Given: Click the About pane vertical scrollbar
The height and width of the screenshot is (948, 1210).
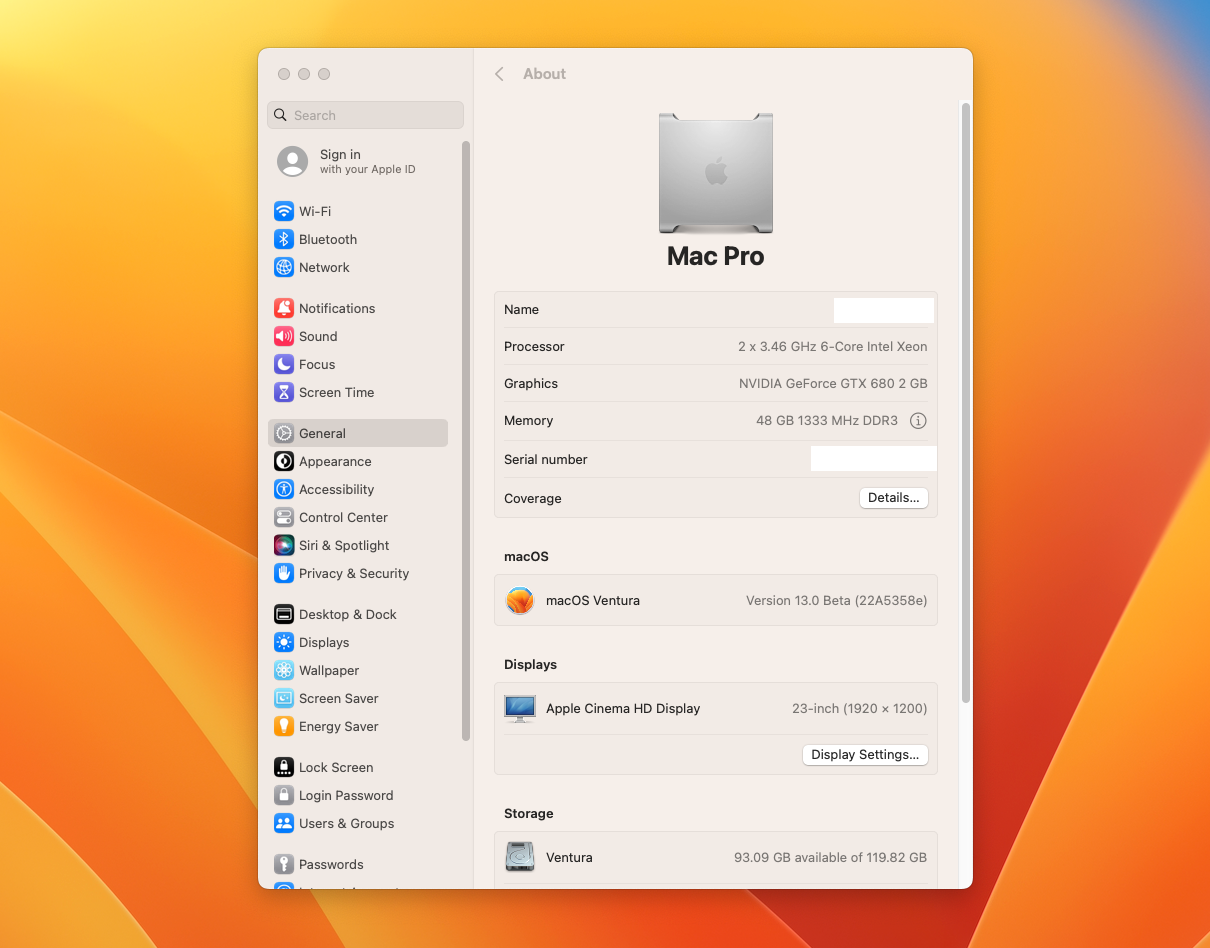Looking at the screenshot, I should [966, 402].
